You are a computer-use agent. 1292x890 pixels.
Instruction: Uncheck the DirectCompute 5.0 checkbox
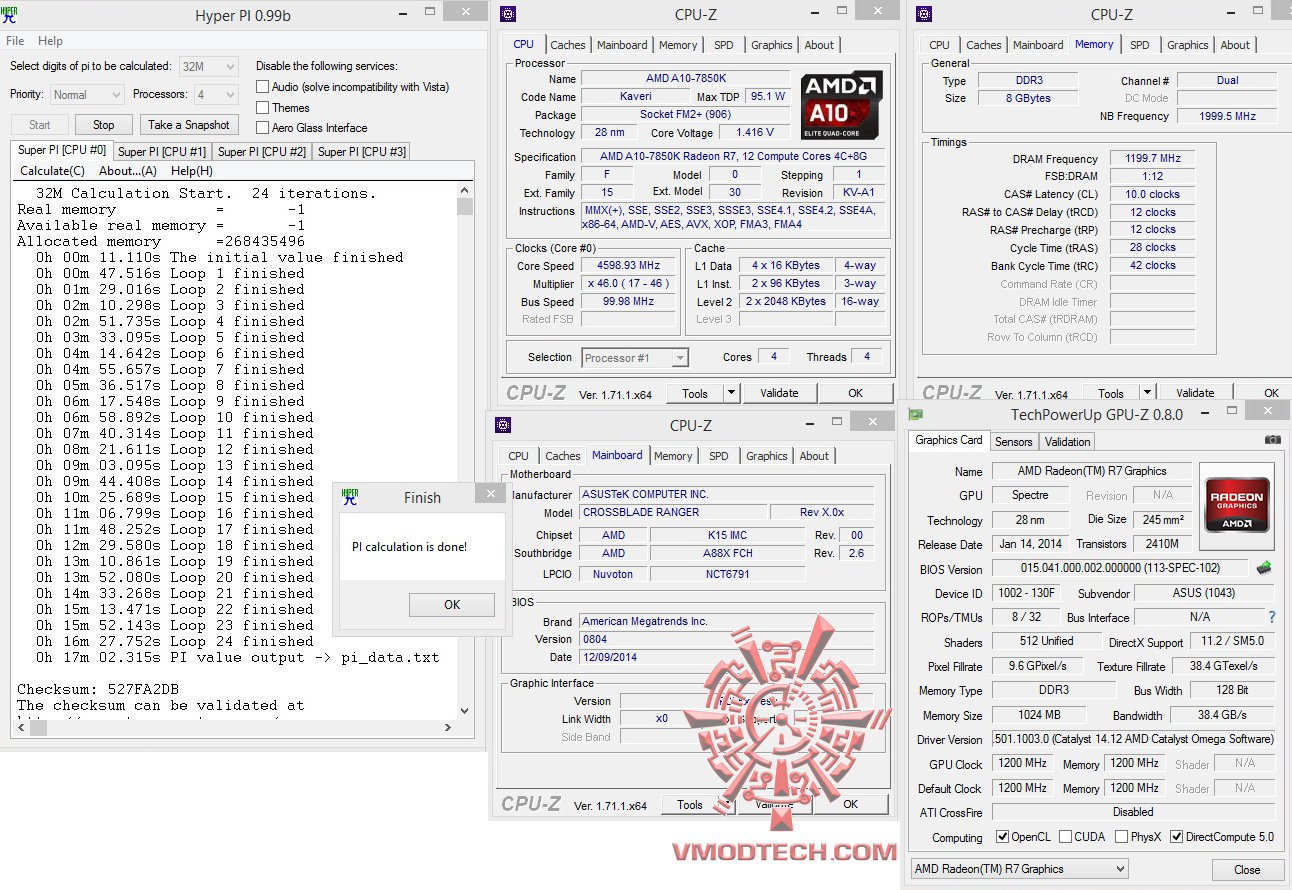pos(1177,837)
